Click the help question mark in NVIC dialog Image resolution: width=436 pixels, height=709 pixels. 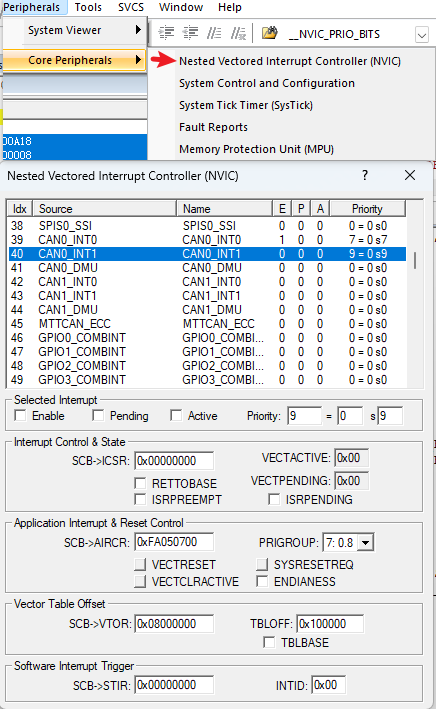(x=365, y=175)
